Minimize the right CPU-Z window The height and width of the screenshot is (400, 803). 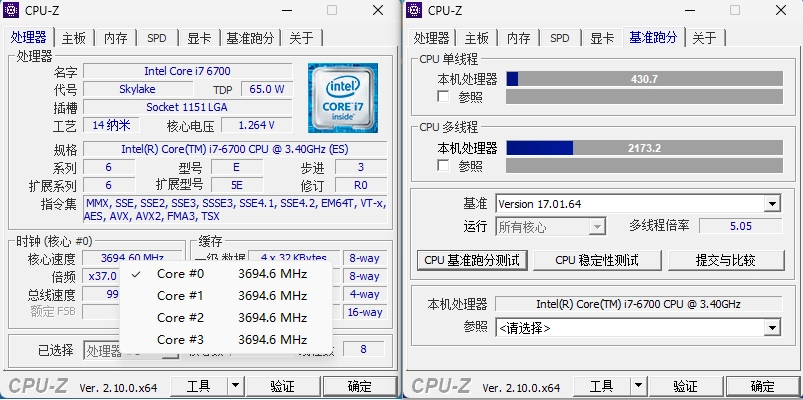point(689,10)
